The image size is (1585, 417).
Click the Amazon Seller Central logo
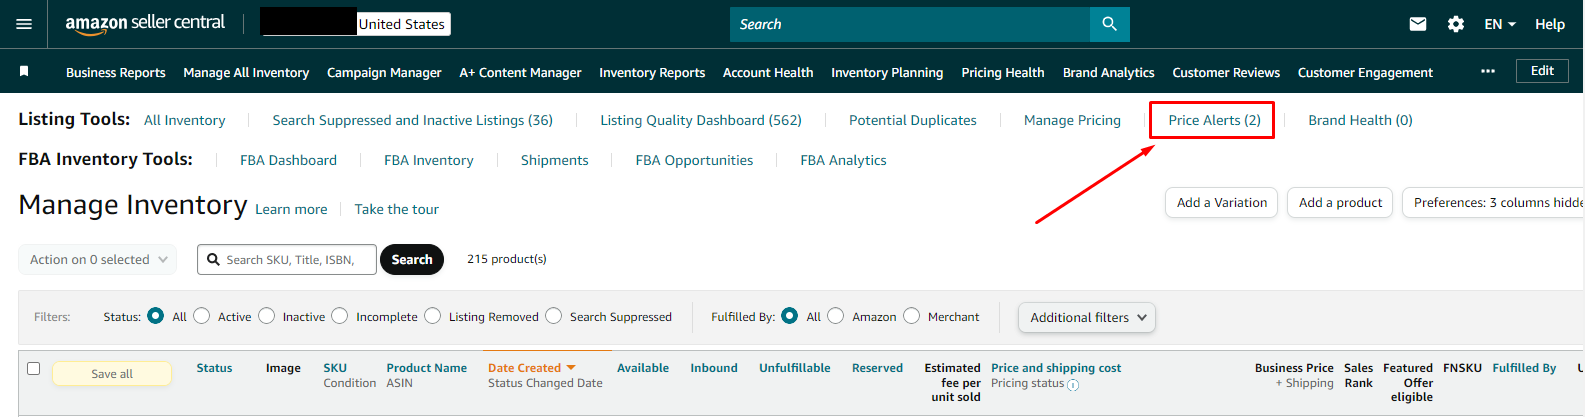(x=145, y=24)
